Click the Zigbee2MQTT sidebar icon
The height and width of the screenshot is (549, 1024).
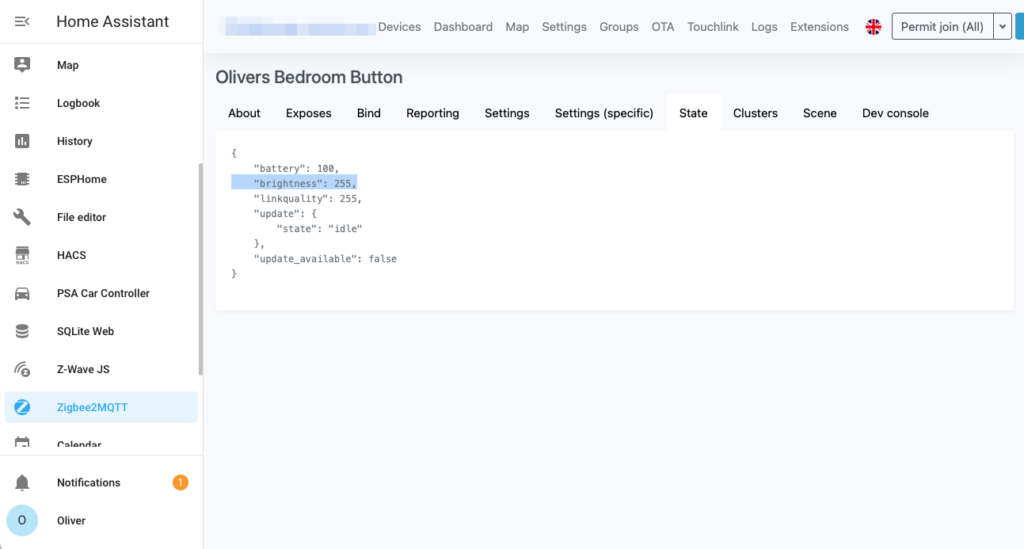22,407
